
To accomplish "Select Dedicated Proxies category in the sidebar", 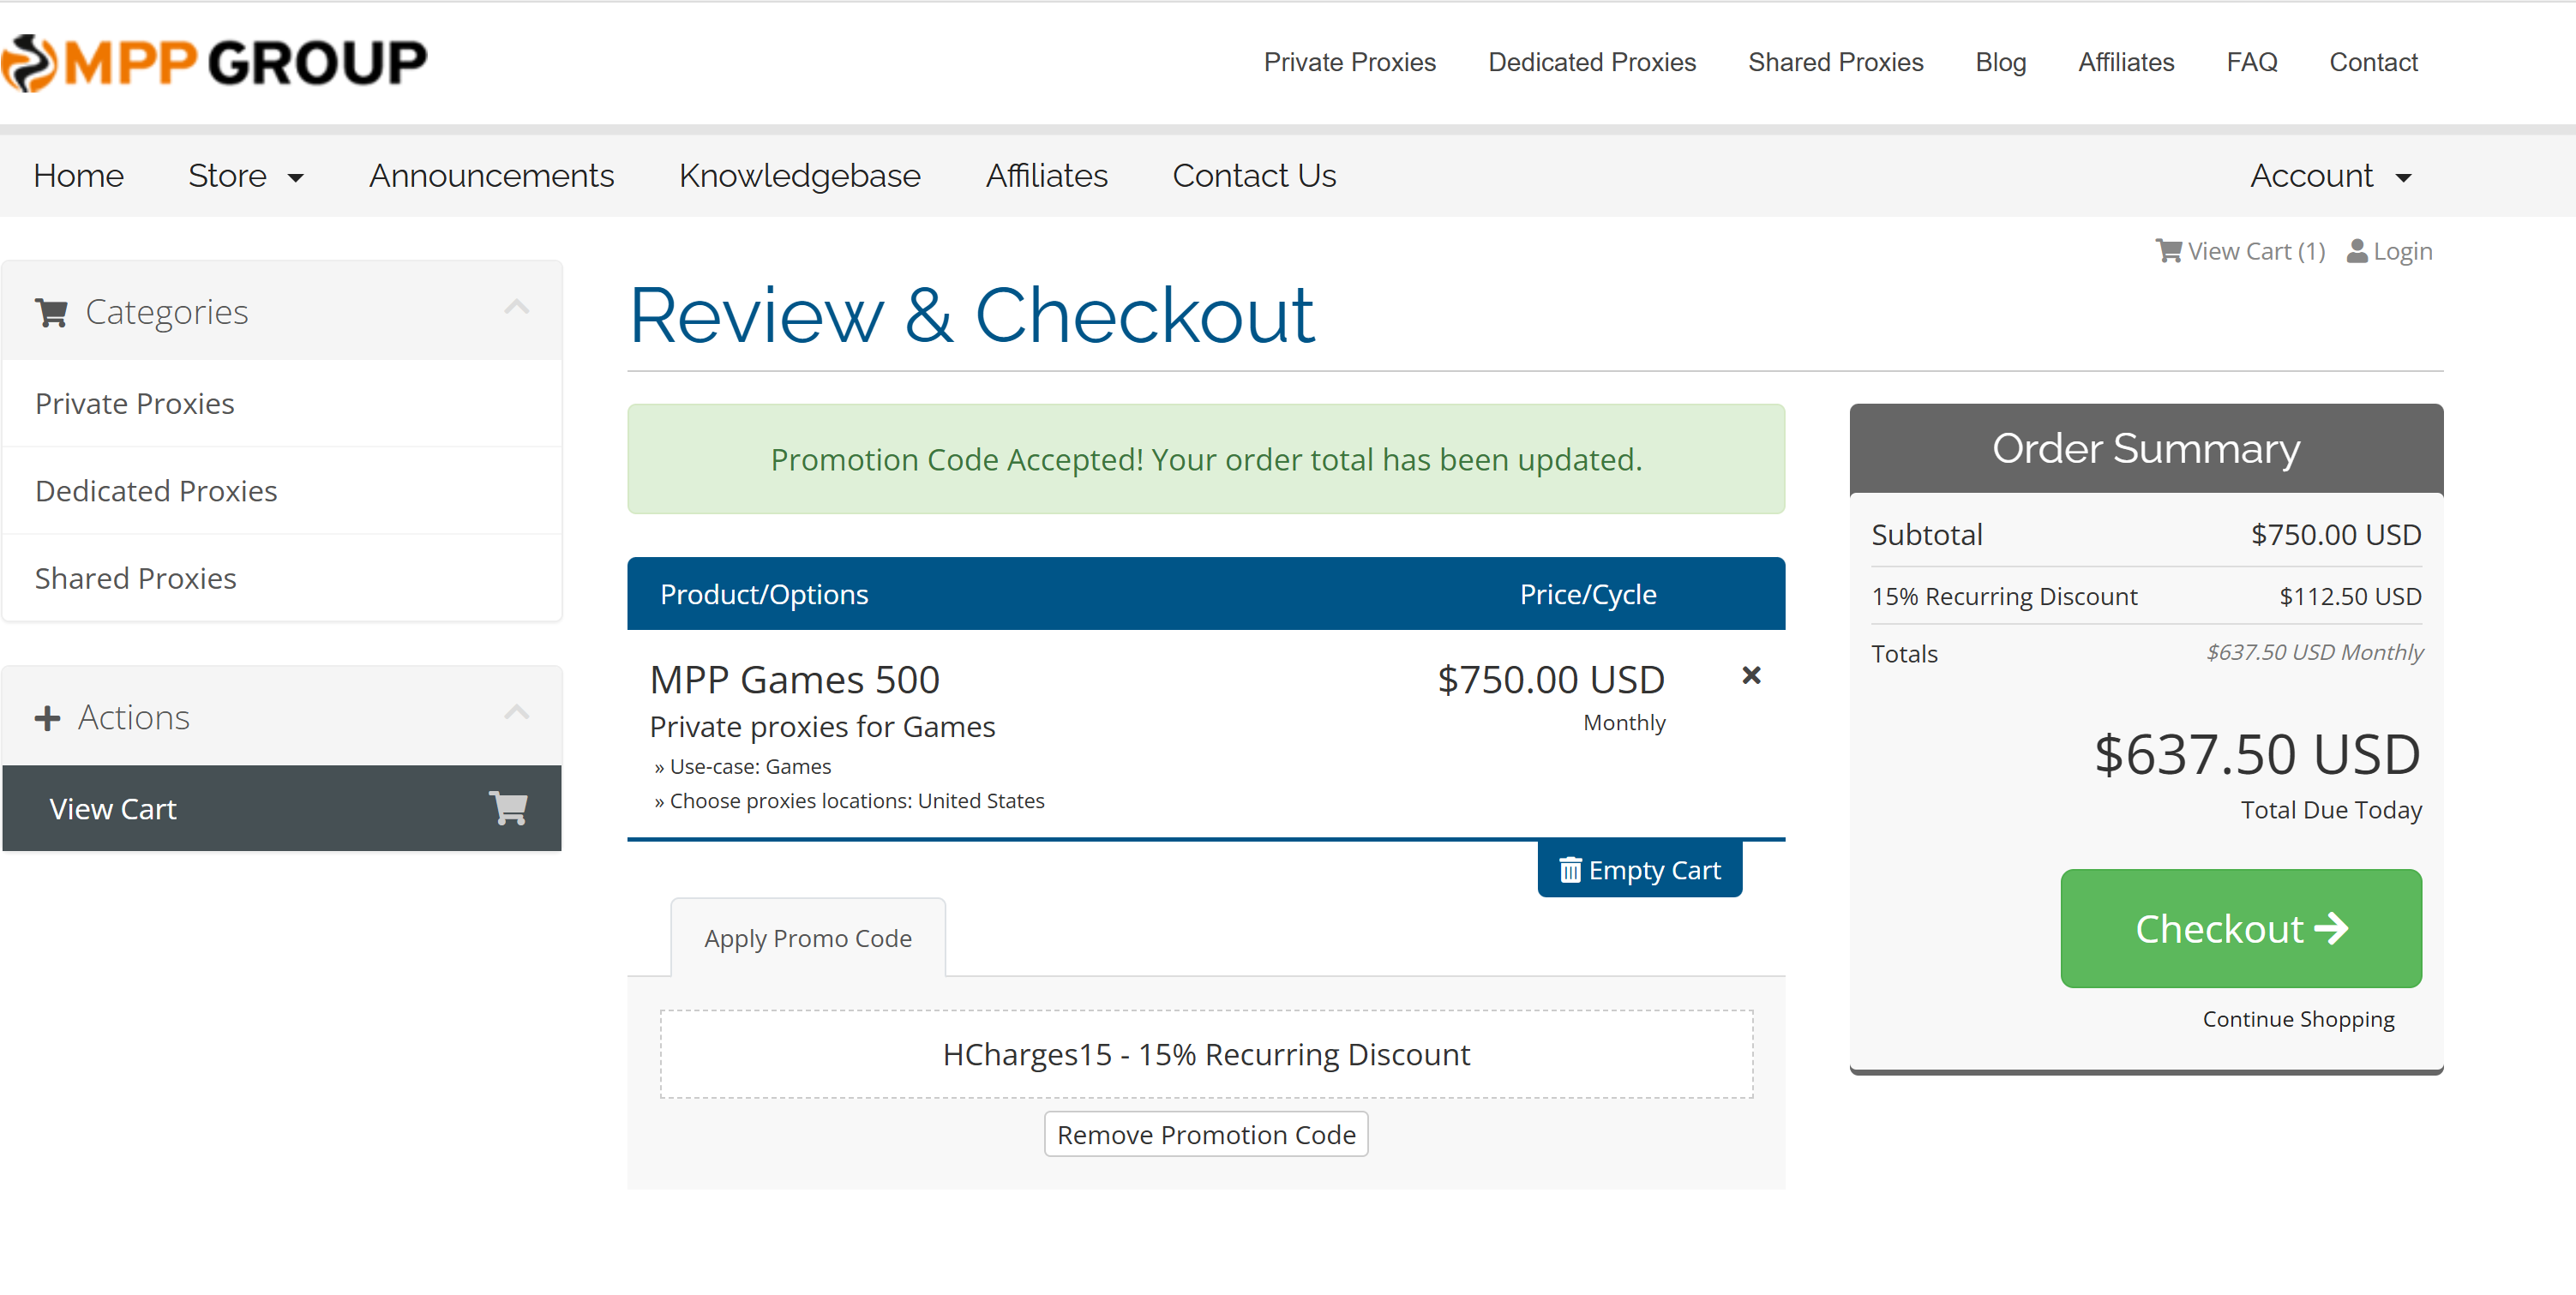I will pyautogui.click(x=282, y=491).
